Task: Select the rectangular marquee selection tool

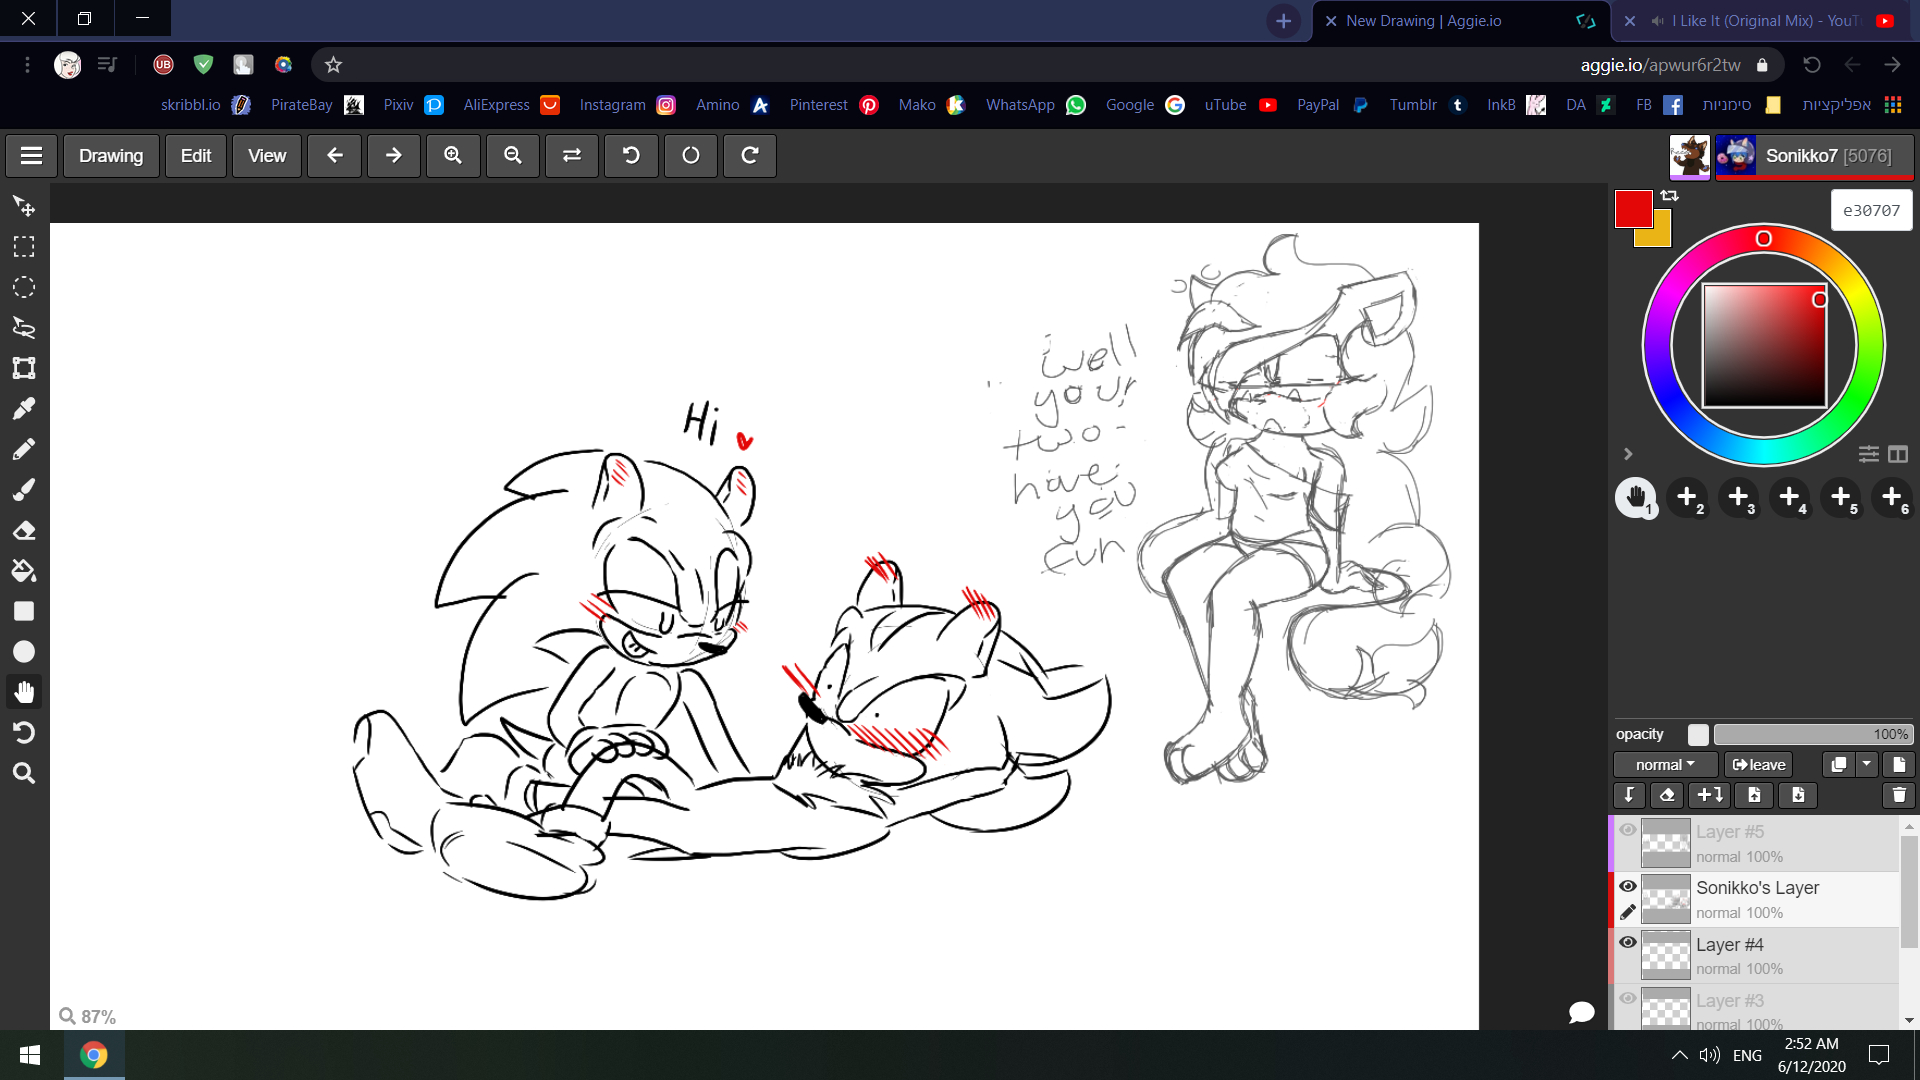Action: tap(24, 247)
